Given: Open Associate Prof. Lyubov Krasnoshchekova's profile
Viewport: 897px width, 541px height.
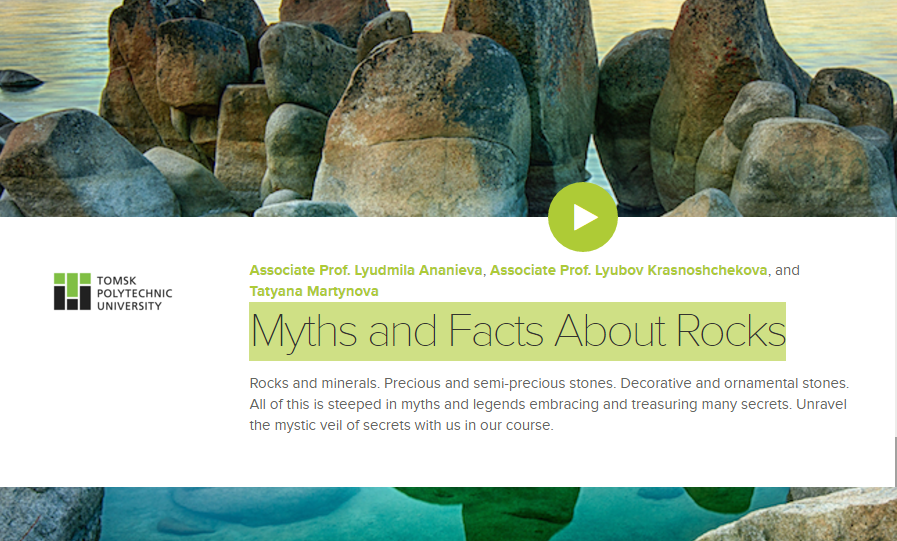Looking at the screenshot, I should pos(628,270).
